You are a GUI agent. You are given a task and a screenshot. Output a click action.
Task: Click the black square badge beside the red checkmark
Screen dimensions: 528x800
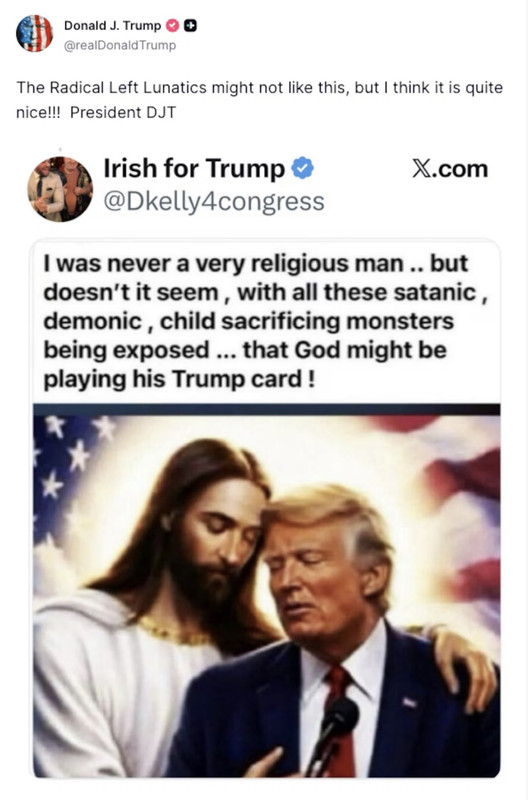click(190, 26)
